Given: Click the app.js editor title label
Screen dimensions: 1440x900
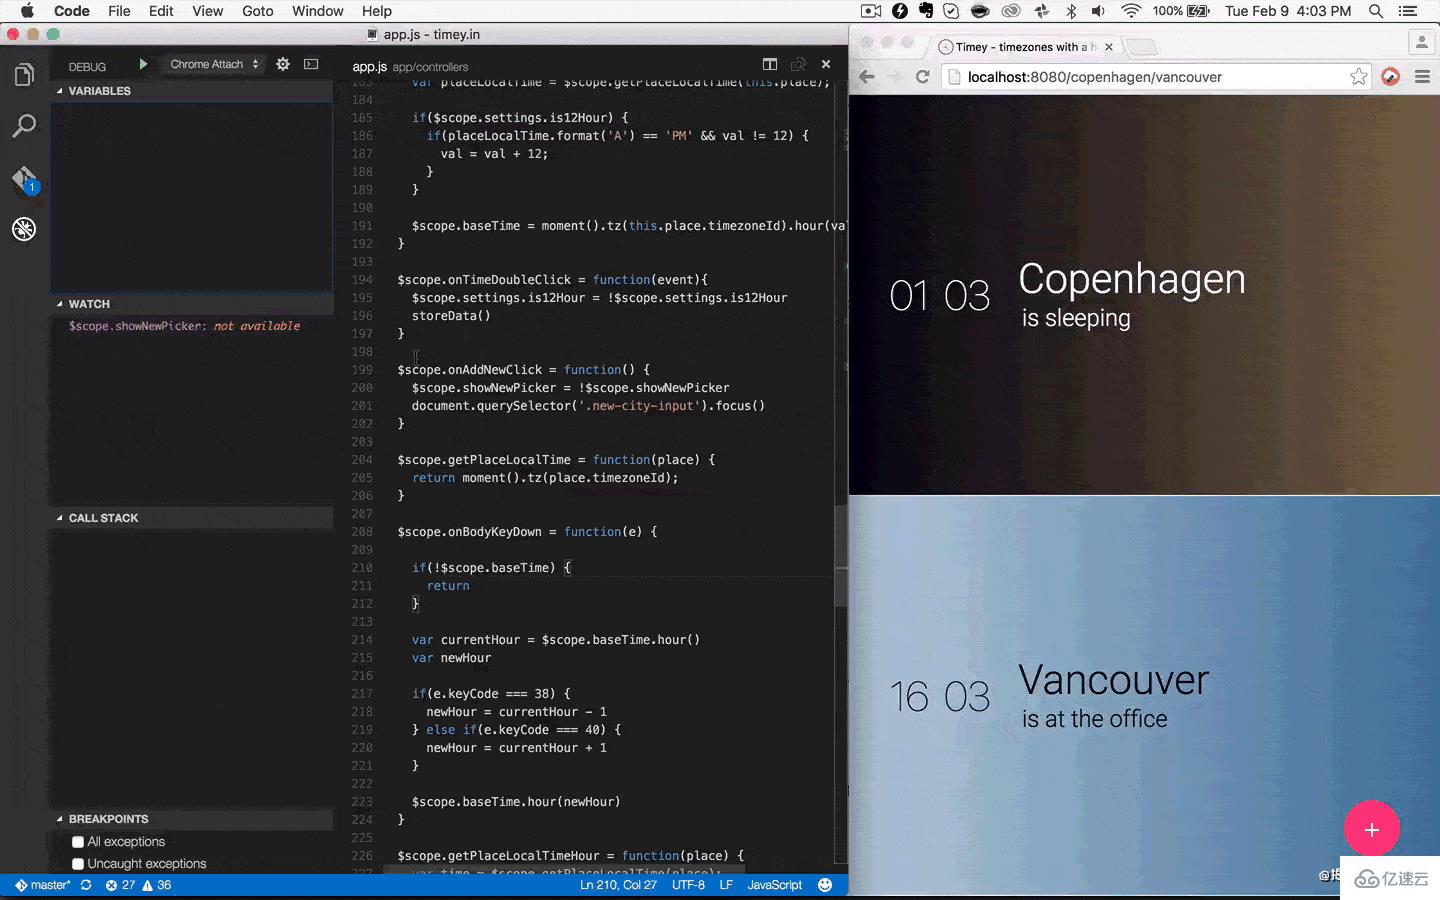Looking at the screenshot, I should pos(370,66).
